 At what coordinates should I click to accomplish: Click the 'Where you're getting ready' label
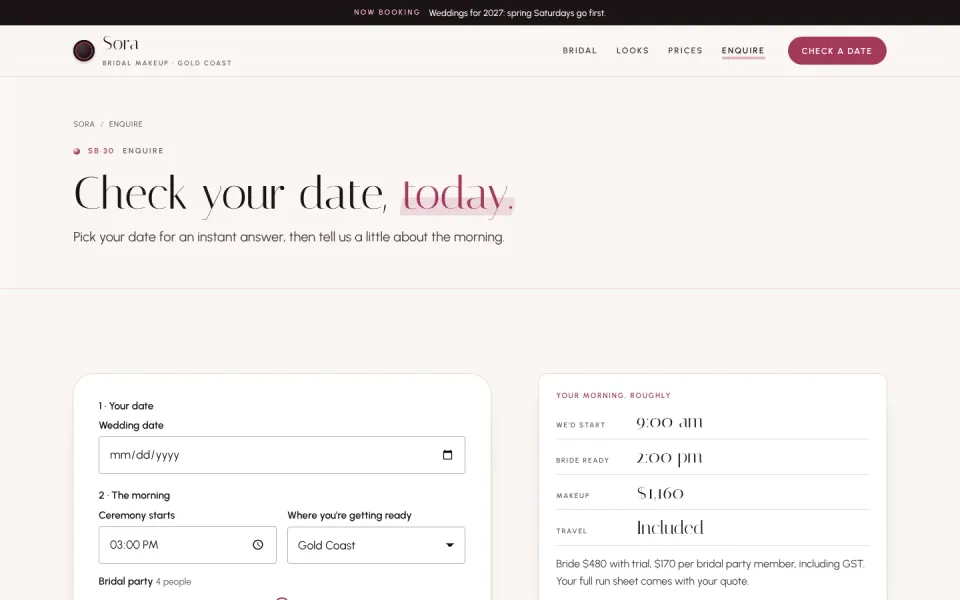[x=350, y=516]
